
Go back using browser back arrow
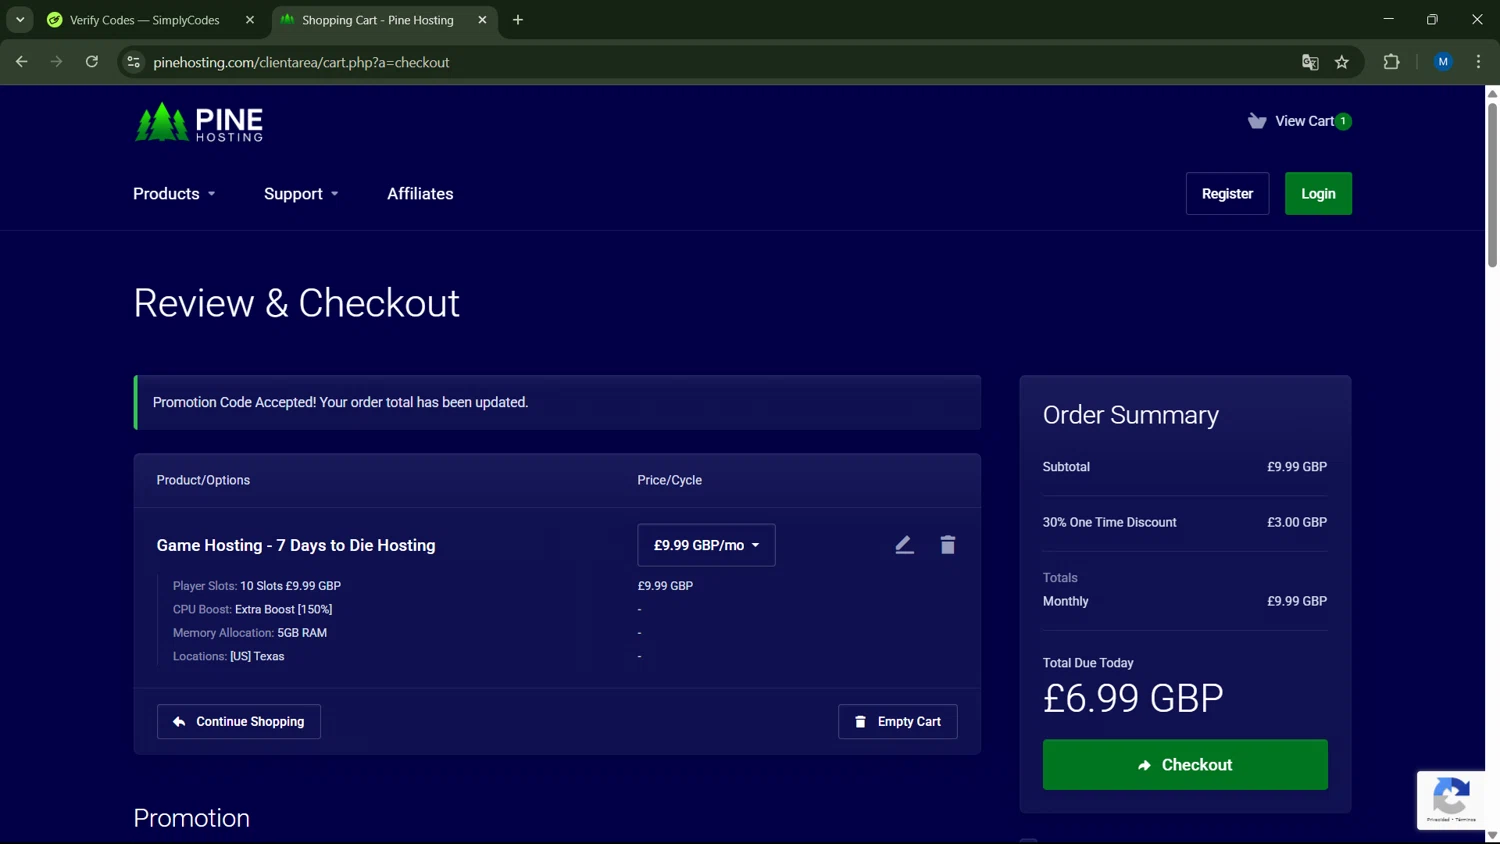pyautogui.click(x=22, y=62)
